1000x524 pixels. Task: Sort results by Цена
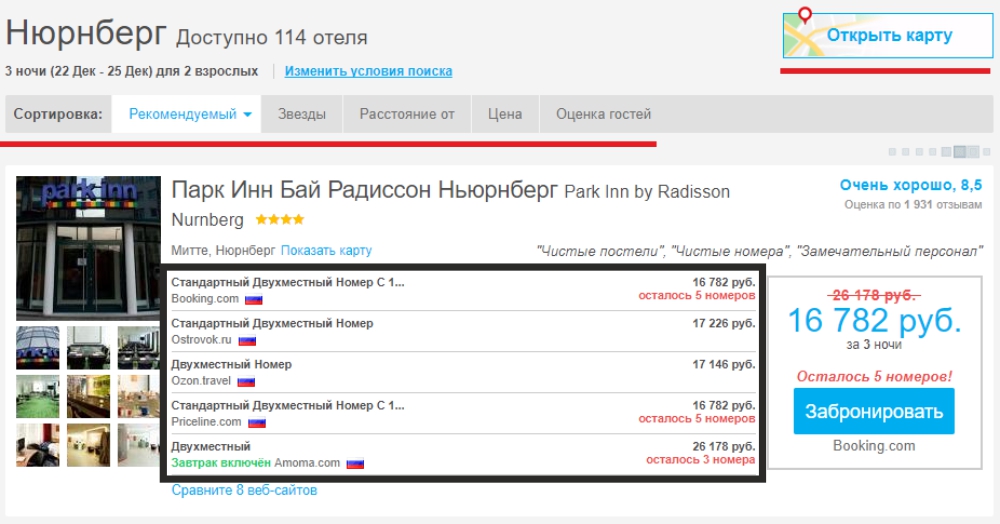(505, 114)
